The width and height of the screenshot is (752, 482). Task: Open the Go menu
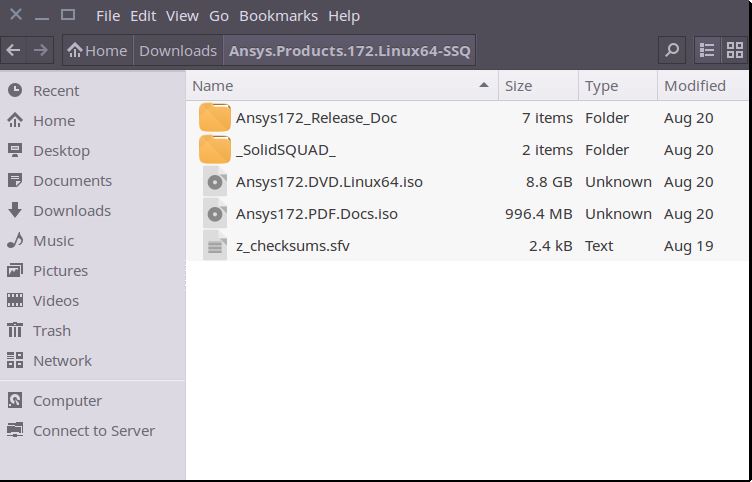pyautogui.click(x=219, y=16)
